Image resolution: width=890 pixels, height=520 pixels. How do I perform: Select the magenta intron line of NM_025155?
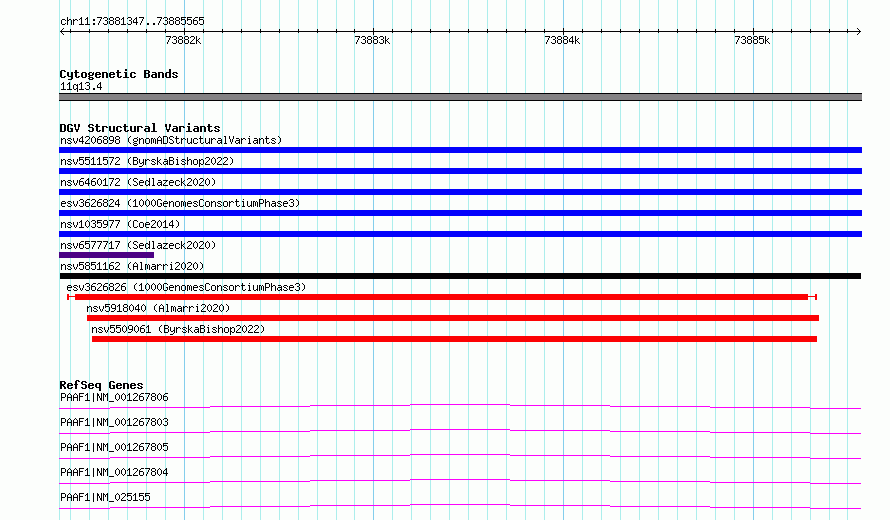click(460, 506)
